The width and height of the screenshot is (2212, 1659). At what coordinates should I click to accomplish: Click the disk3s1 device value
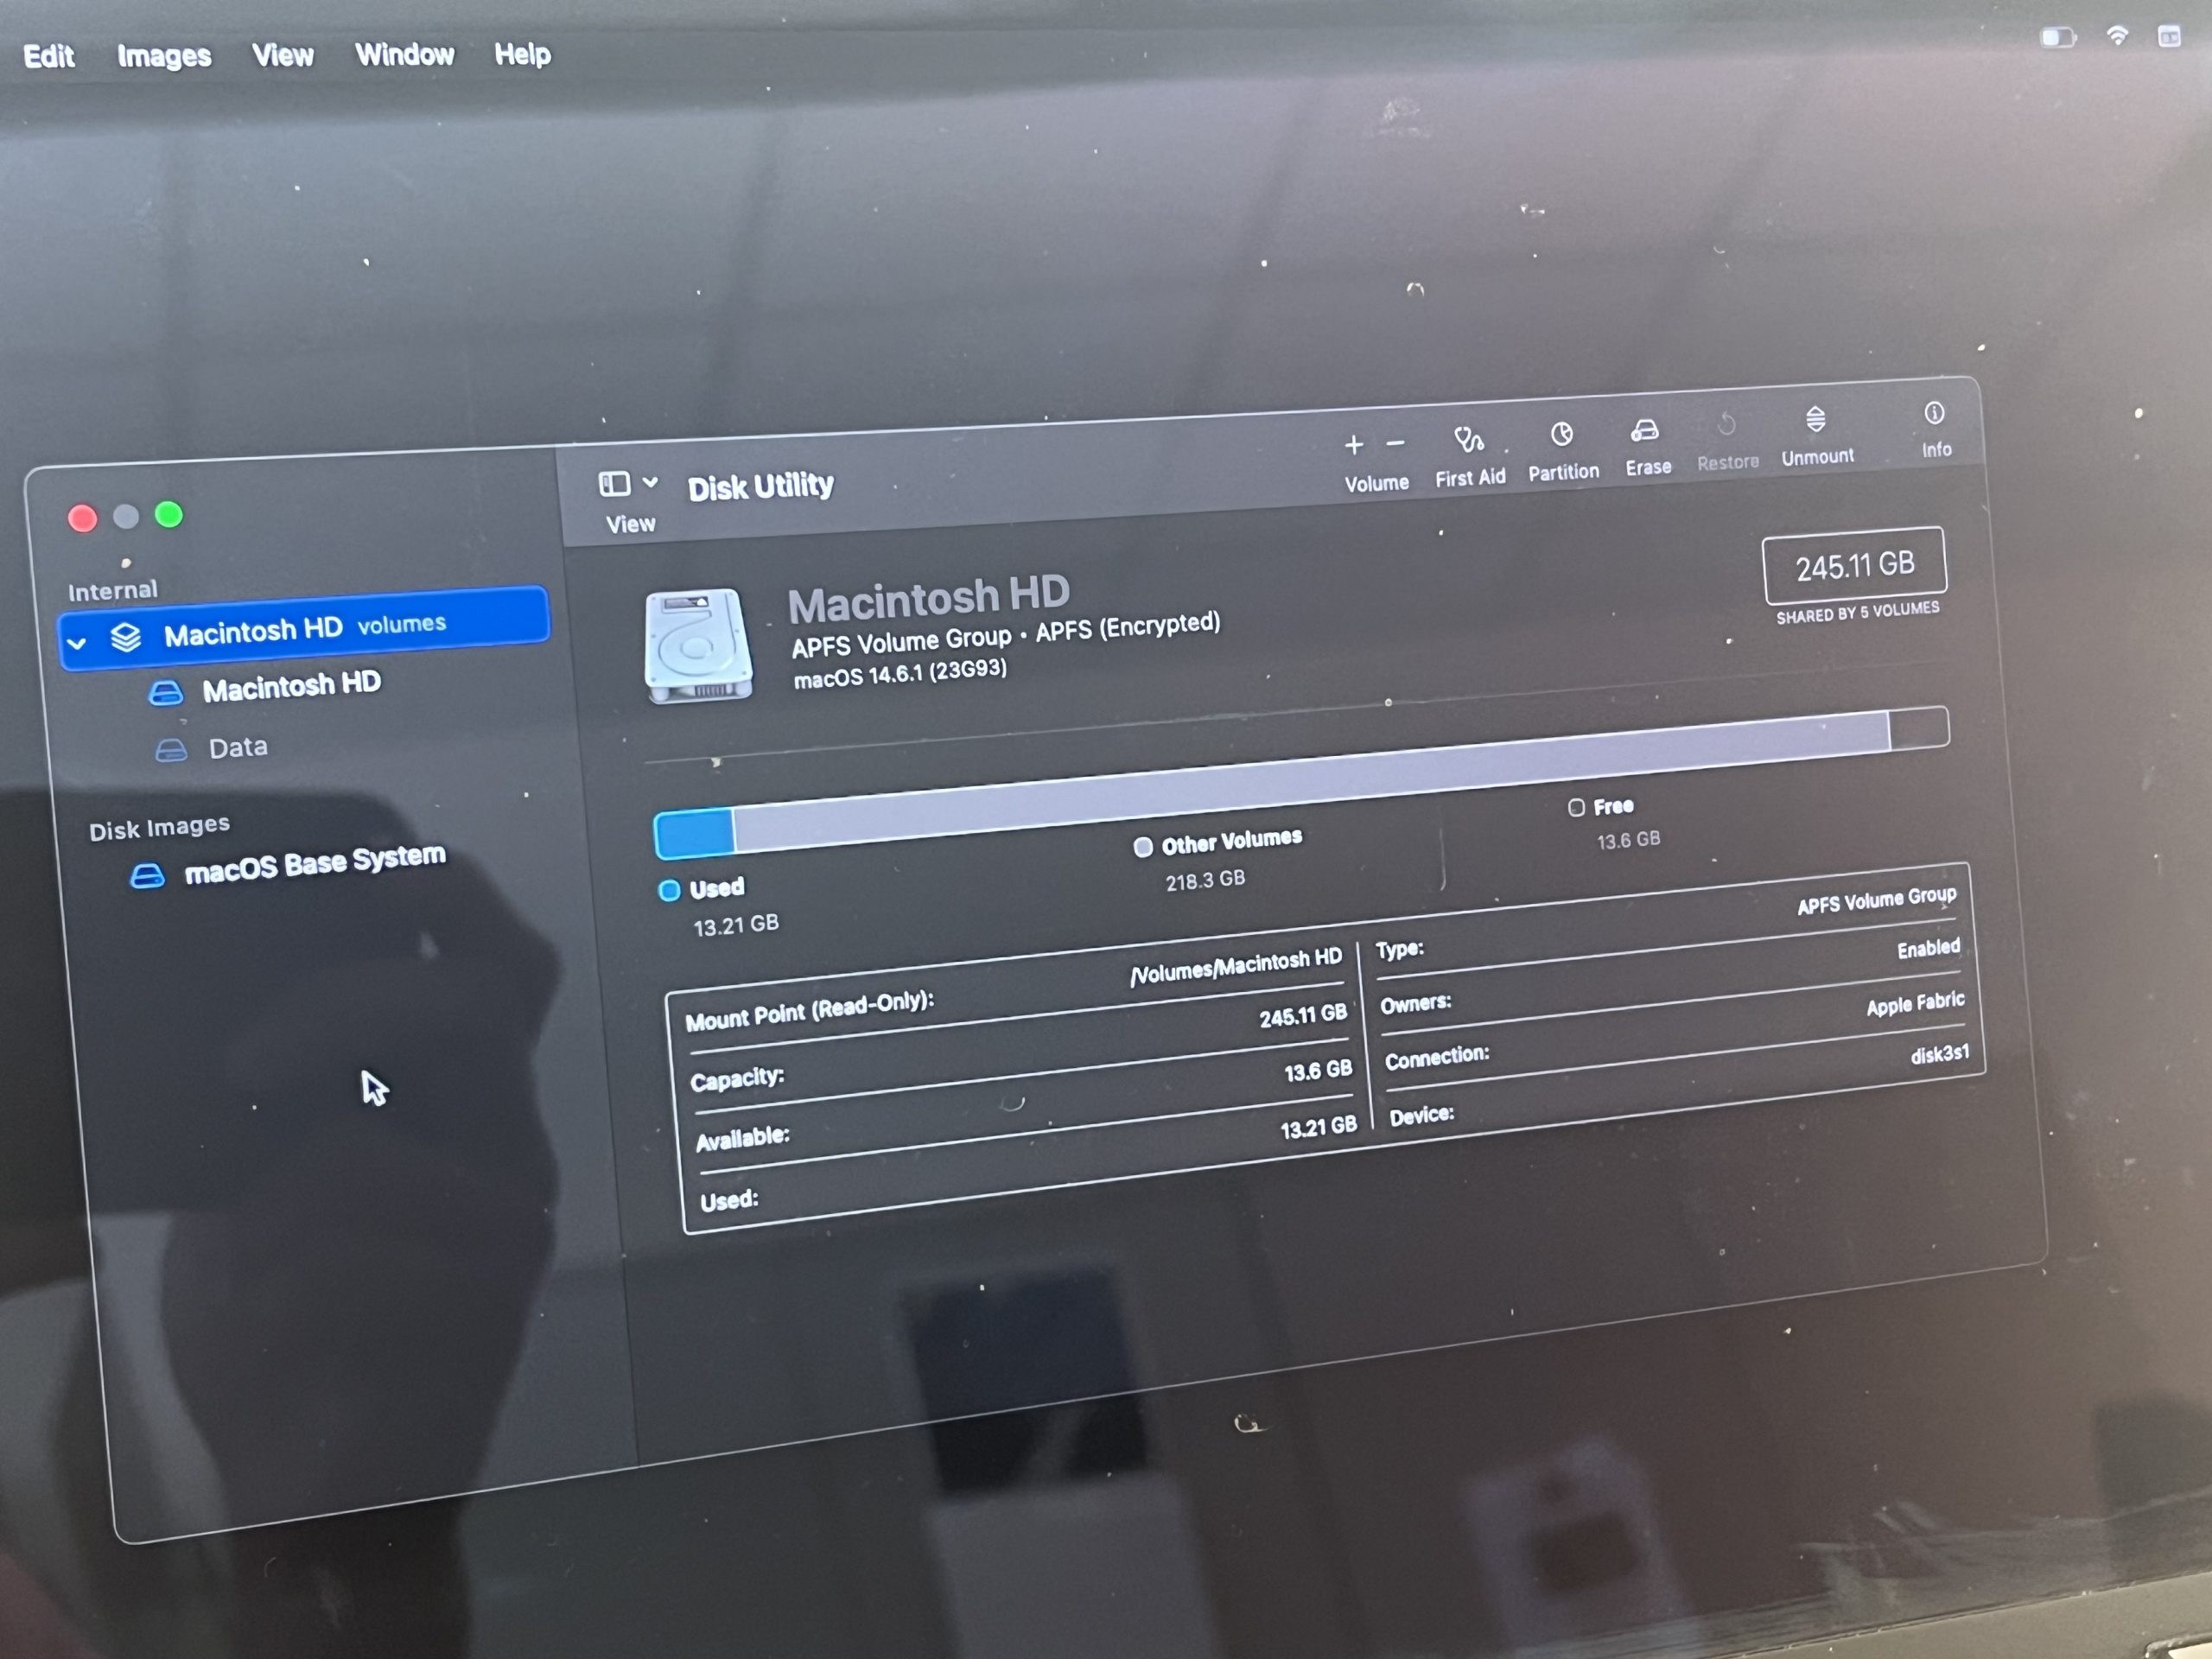click(x=1939, y=1054)
